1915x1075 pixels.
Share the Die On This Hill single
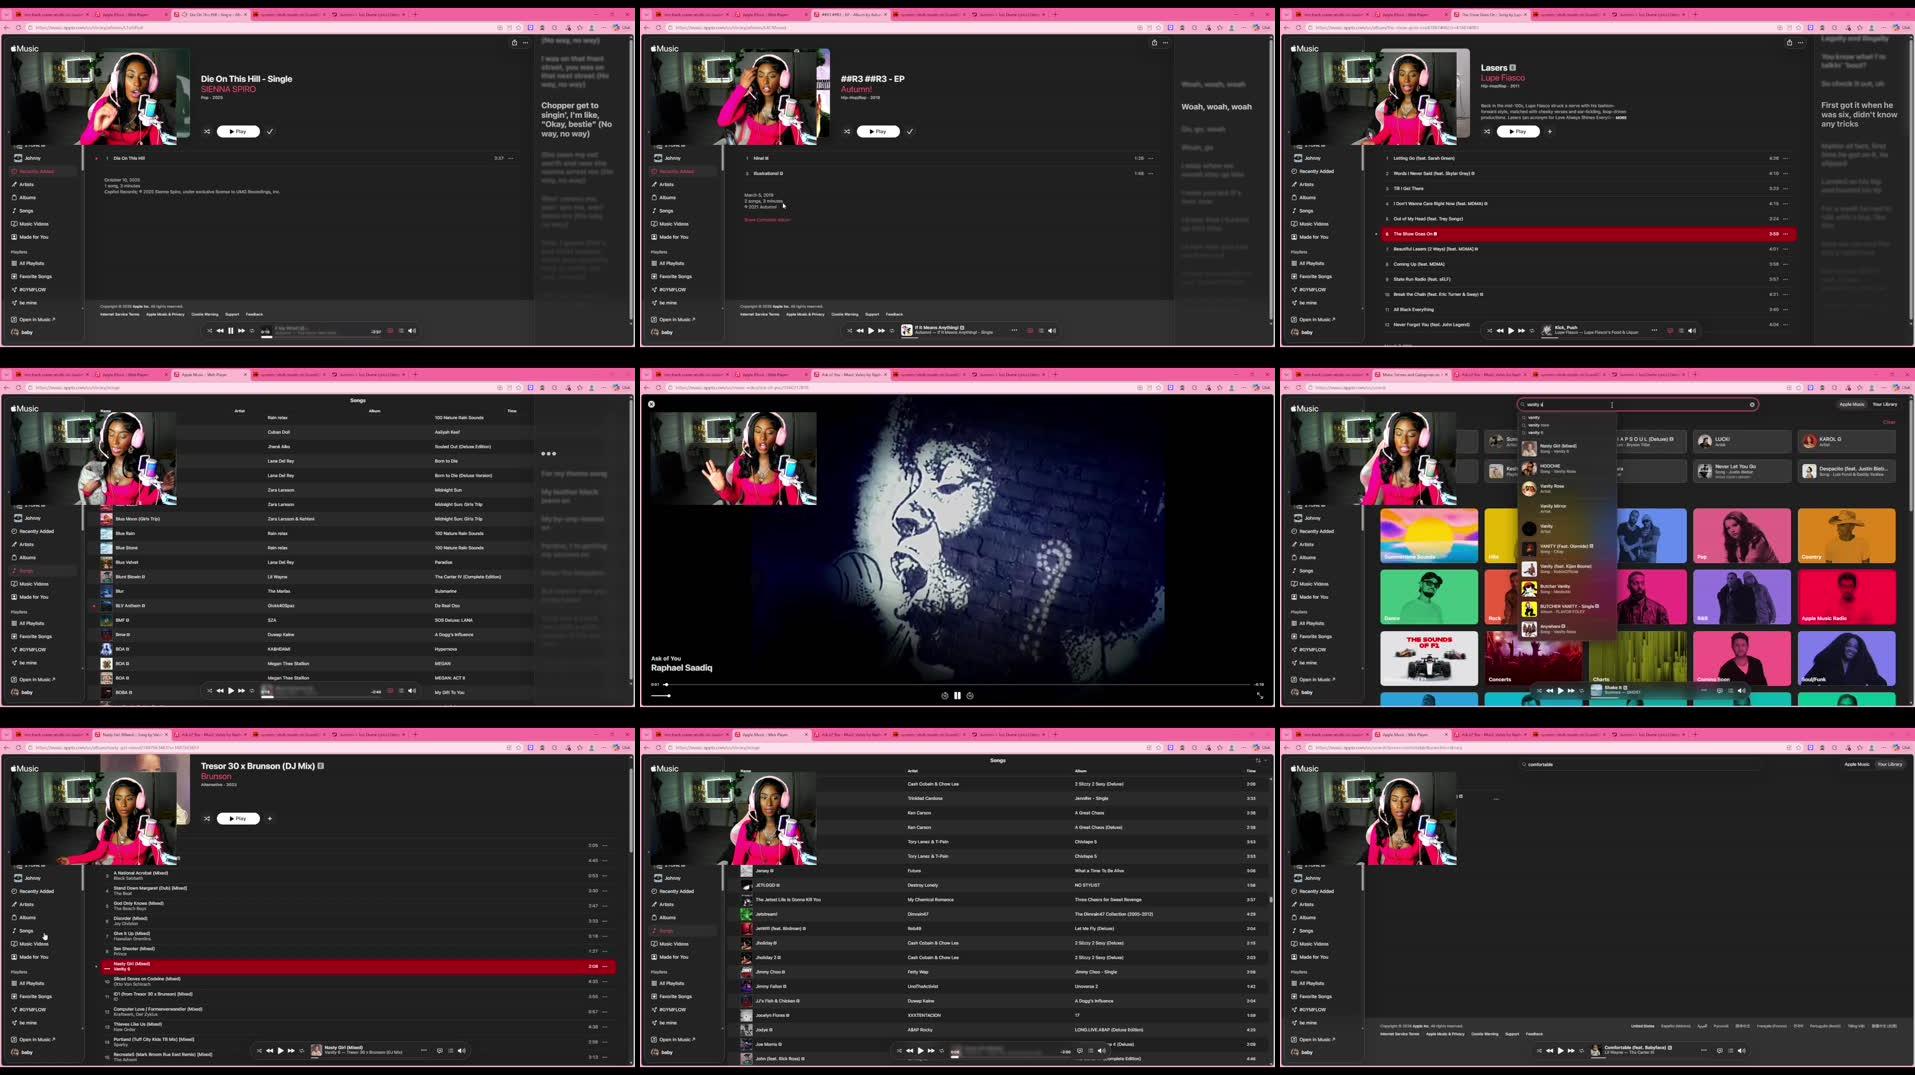514,43
